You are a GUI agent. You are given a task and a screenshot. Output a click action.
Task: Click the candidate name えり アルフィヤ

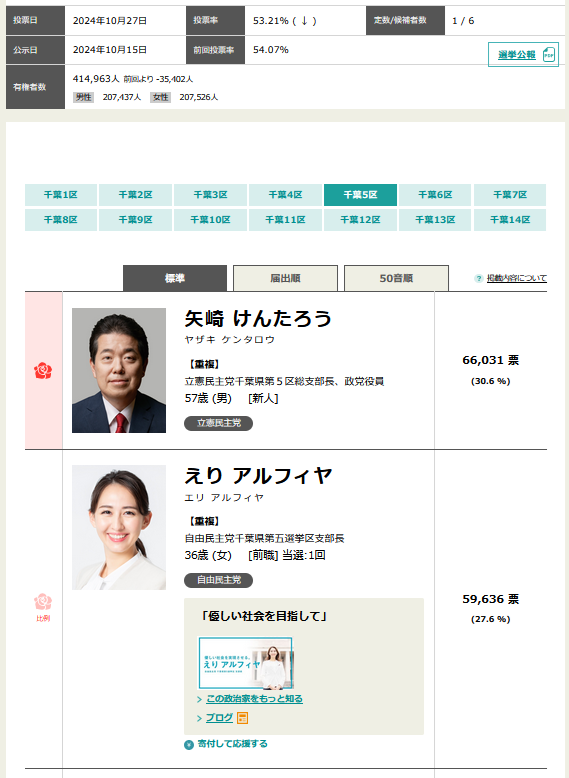coord(258,475)
